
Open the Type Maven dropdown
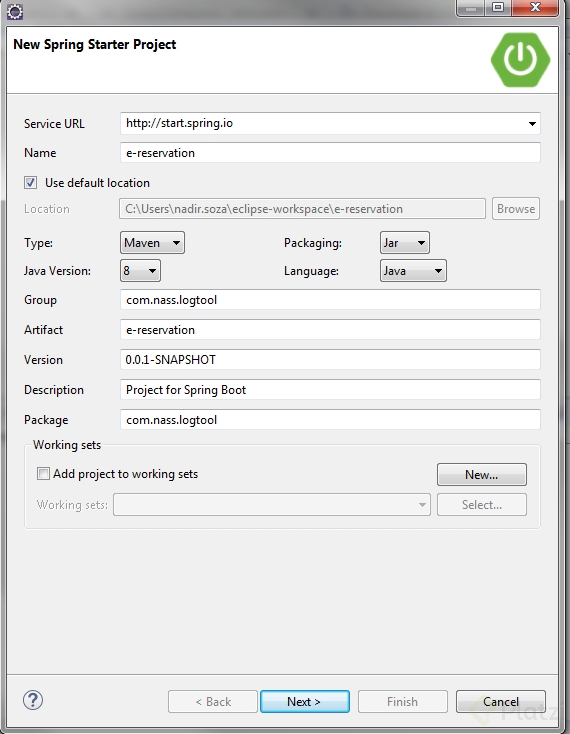point(152,242)
